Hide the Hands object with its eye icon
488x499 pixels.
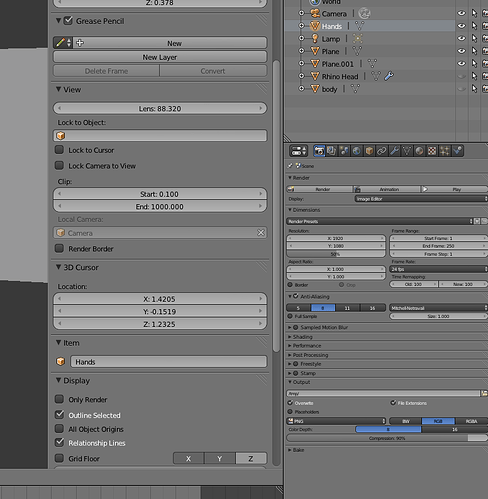[461, 26]
